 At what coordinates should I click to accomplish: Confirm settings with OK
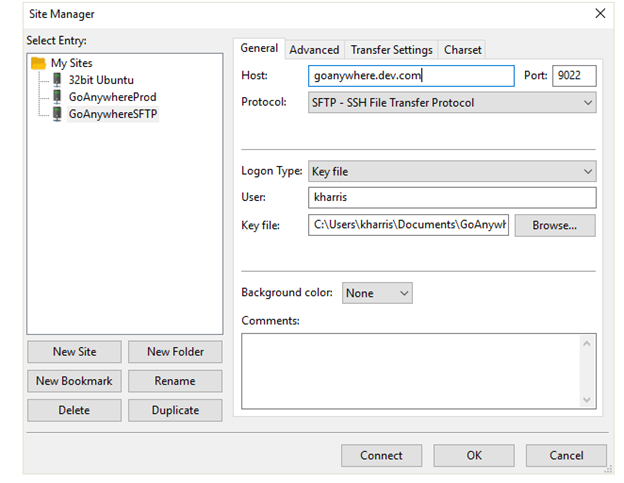pyautogui.click(x=474, y=456)
